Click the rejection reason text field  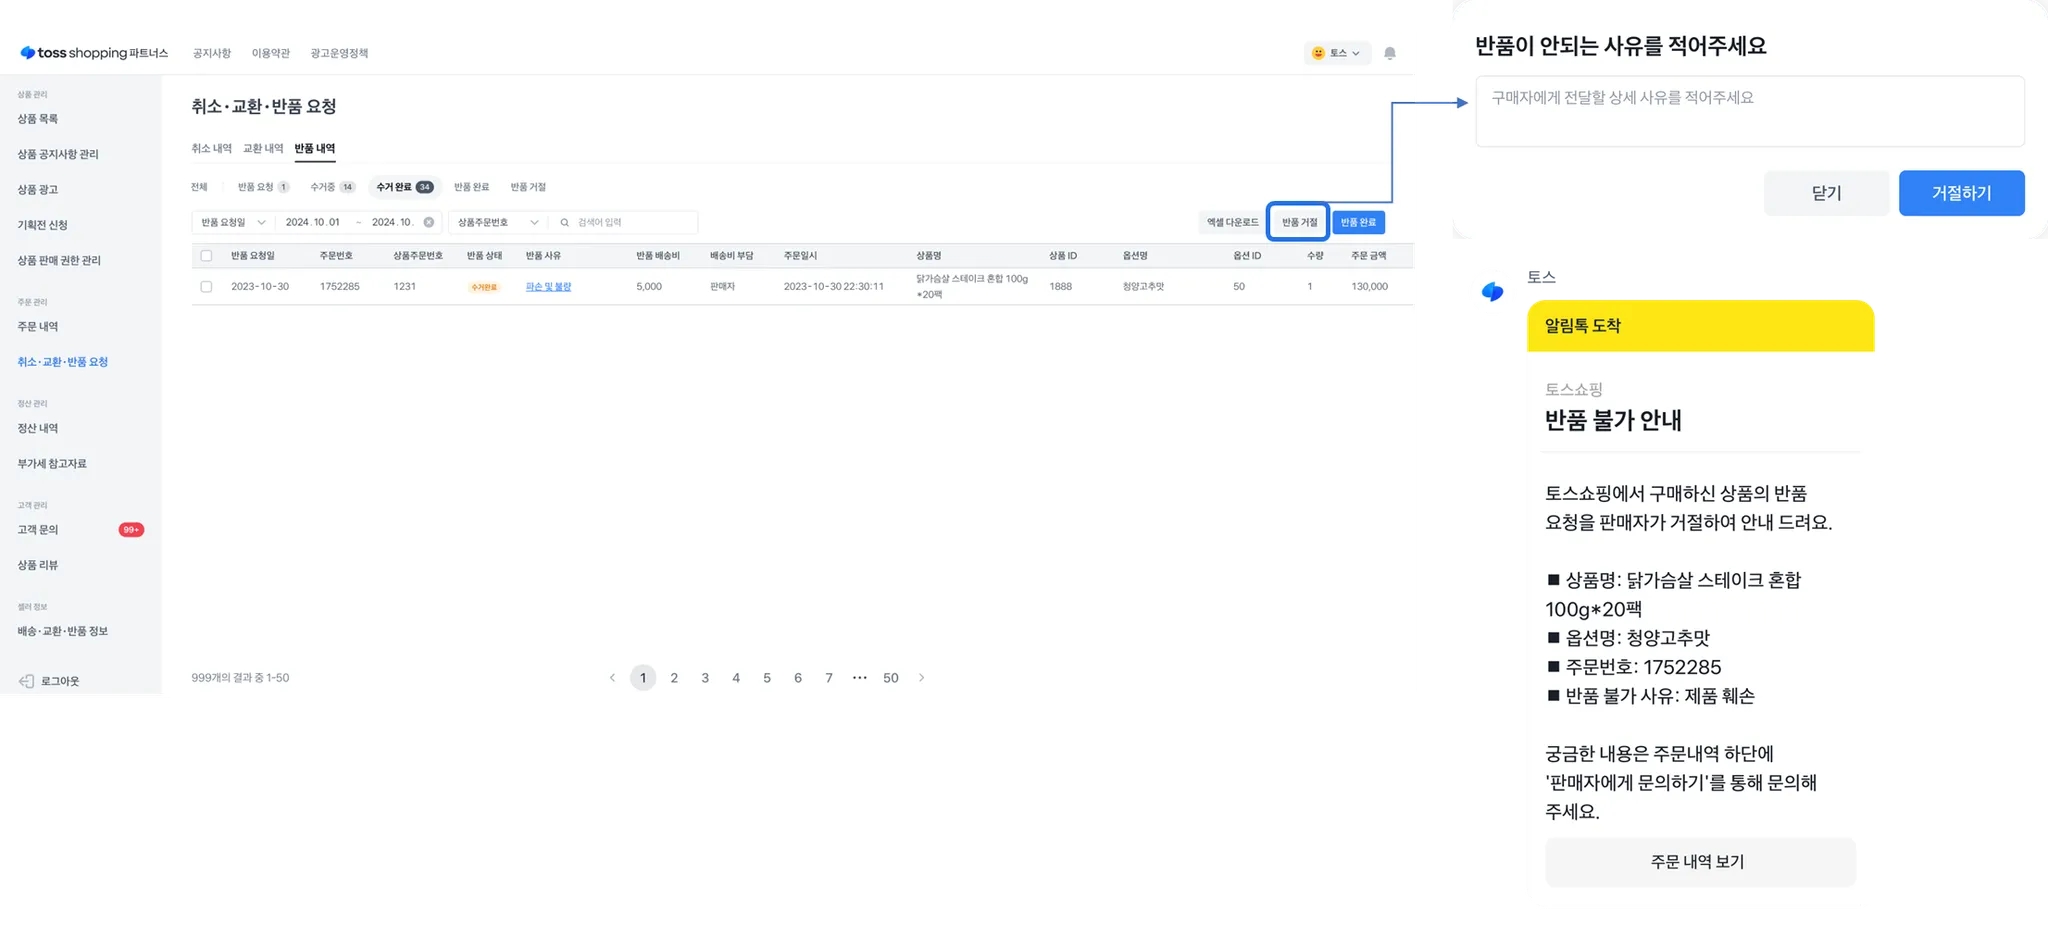tap(1749, 111)
